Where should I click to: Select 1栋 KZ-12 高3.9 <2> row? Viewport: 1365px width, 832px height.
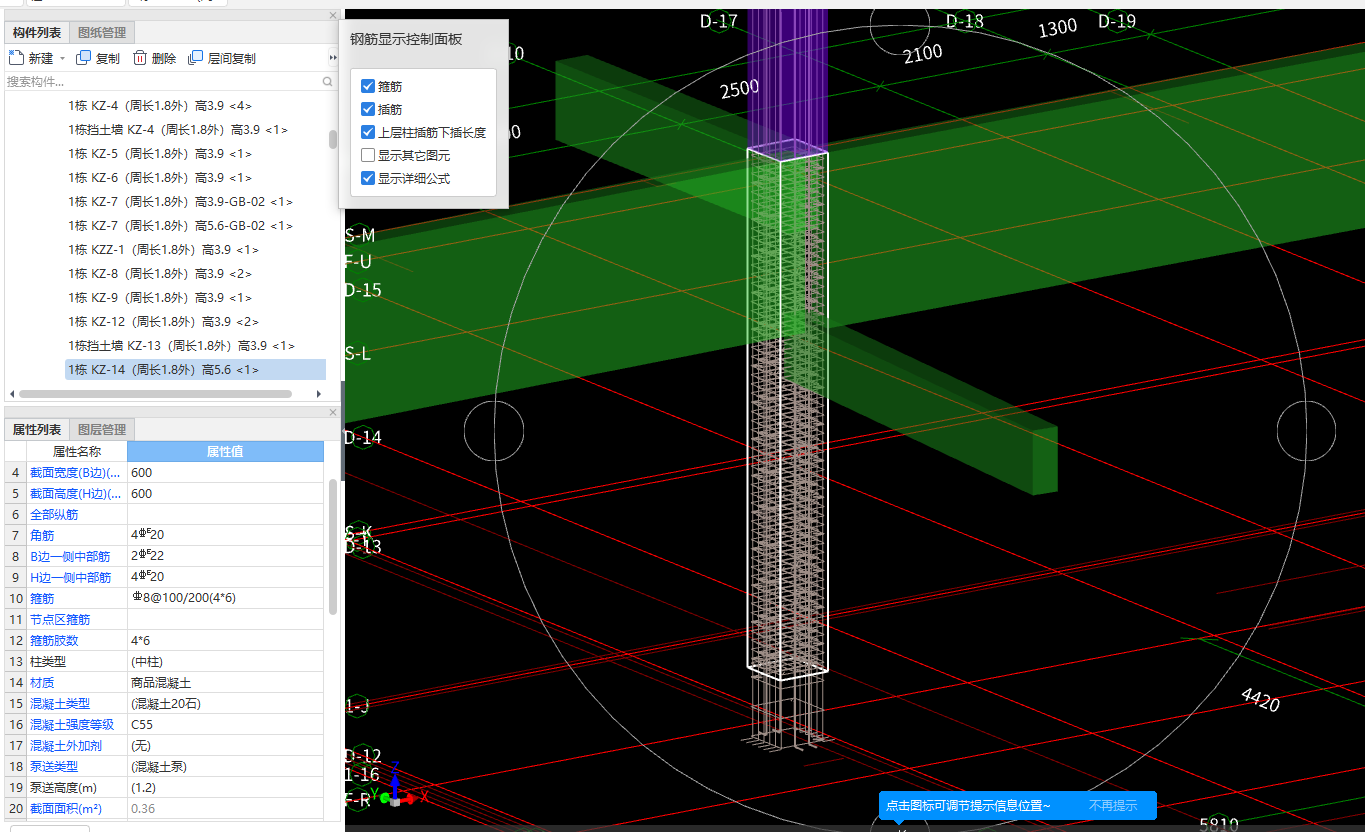click(163, 321)
